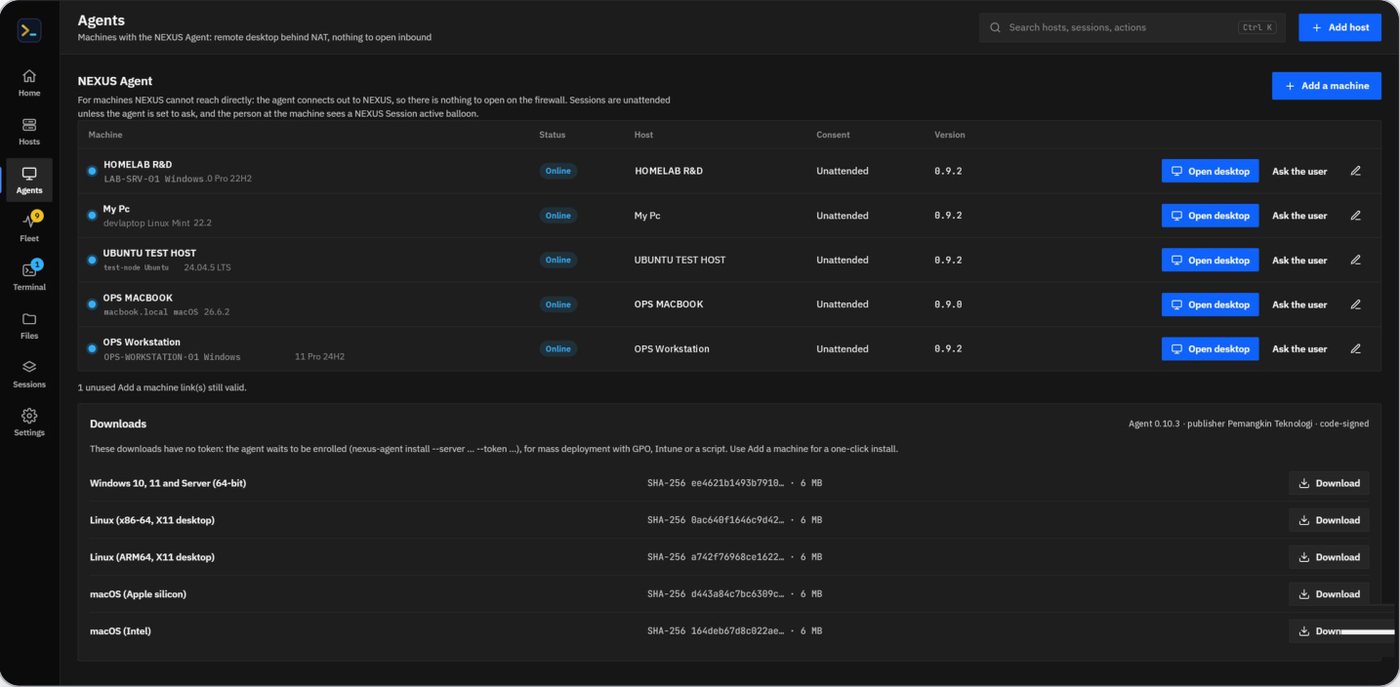Click '1 unused Add a machine link(s)' text
1400x687 pixels.
[x=162, y=387]
